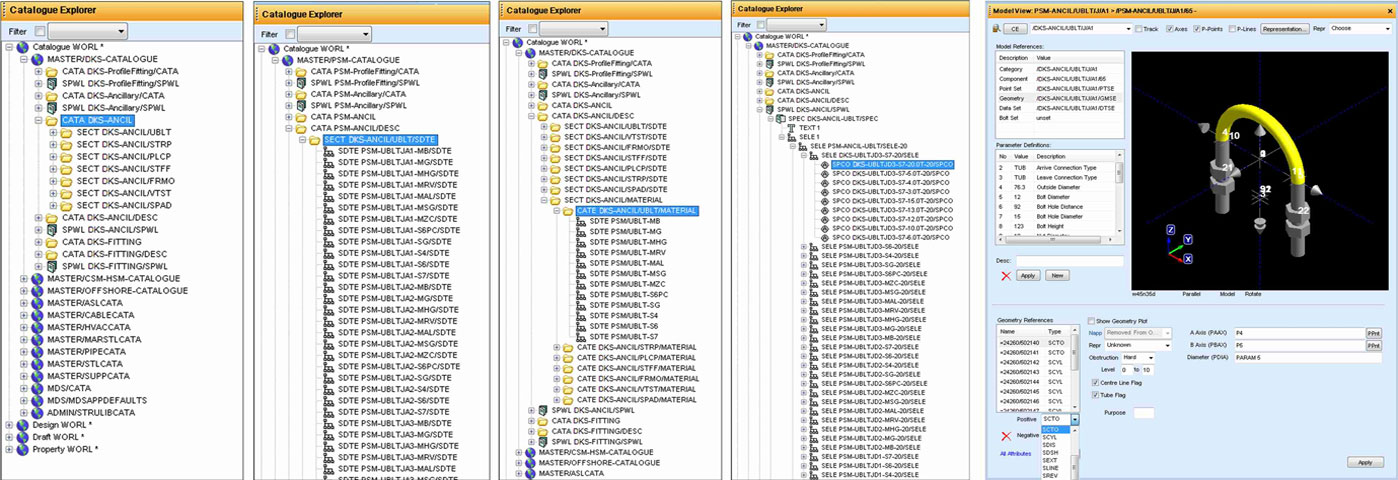This screenshot has width=1398, height=480.
Task: Select SLINE in Positive type dropdown list
Action: (x=1055, y=468)
